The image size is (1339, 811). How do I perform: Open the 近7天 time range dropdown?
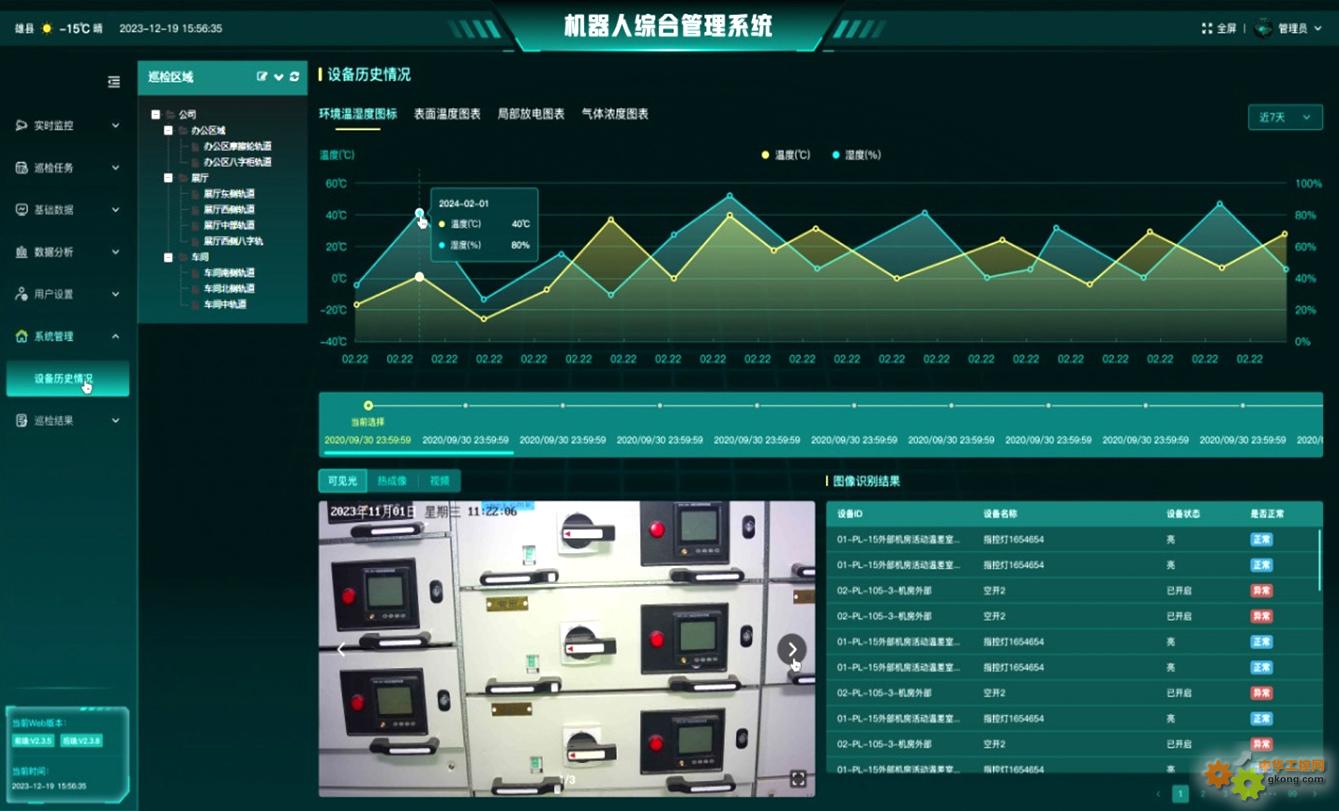(x=1284, y=117)
